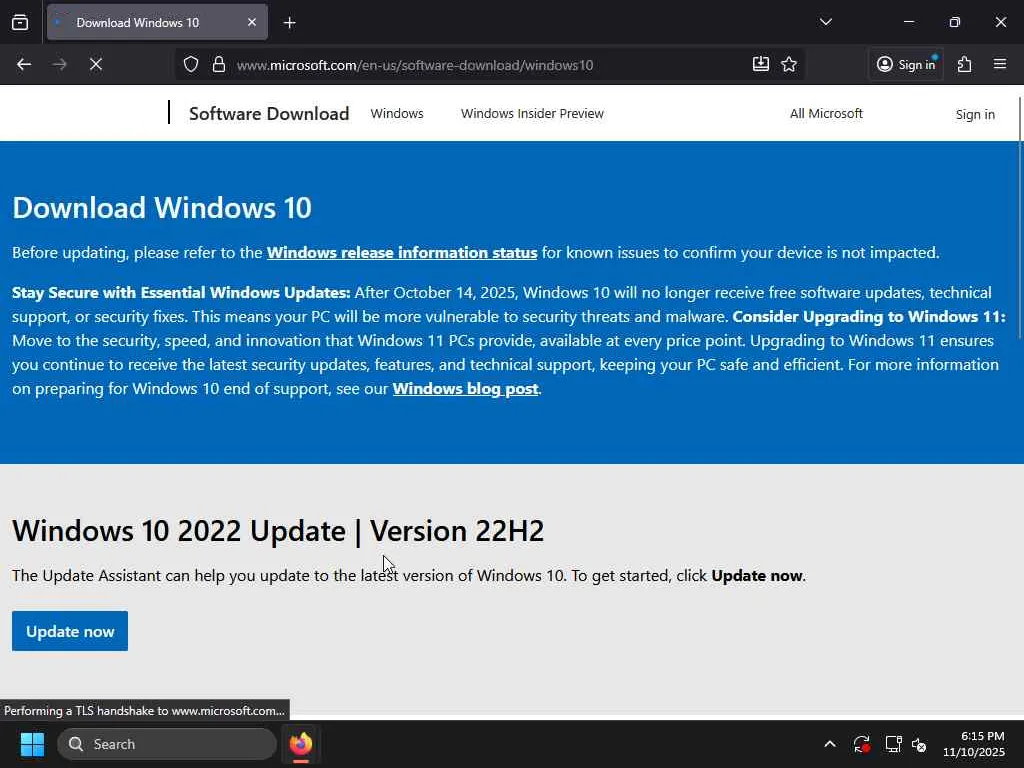Select the Download Windows 10 tab
The height and width of the screenshot is (768, 1024).
[157, 22]
